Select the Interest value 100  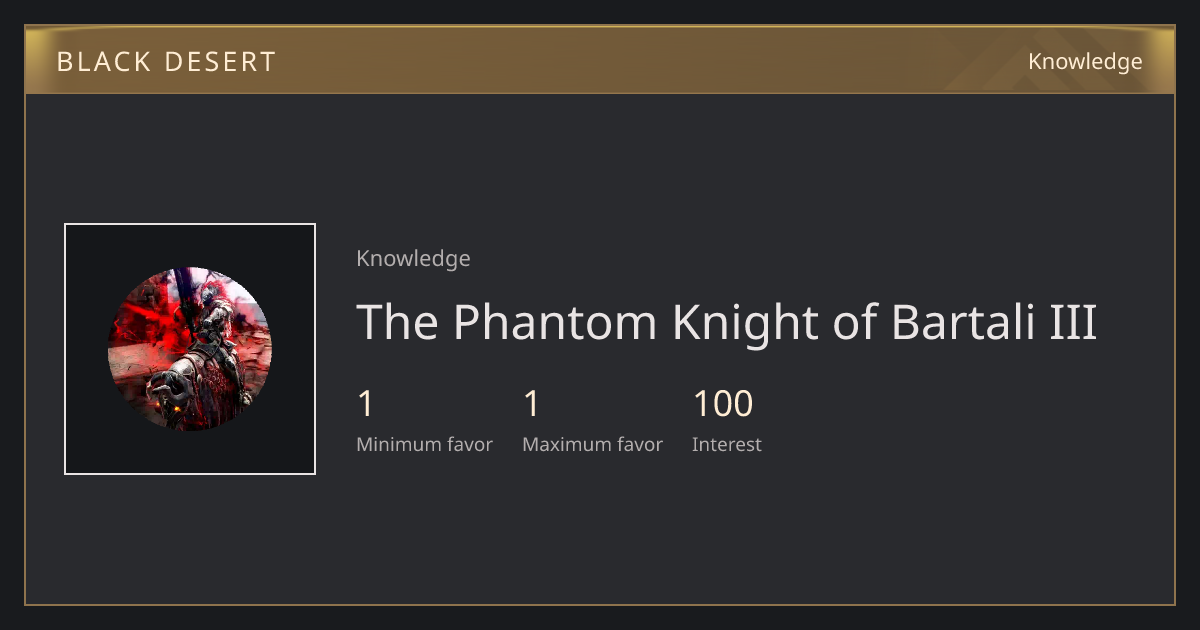[722, 405]
